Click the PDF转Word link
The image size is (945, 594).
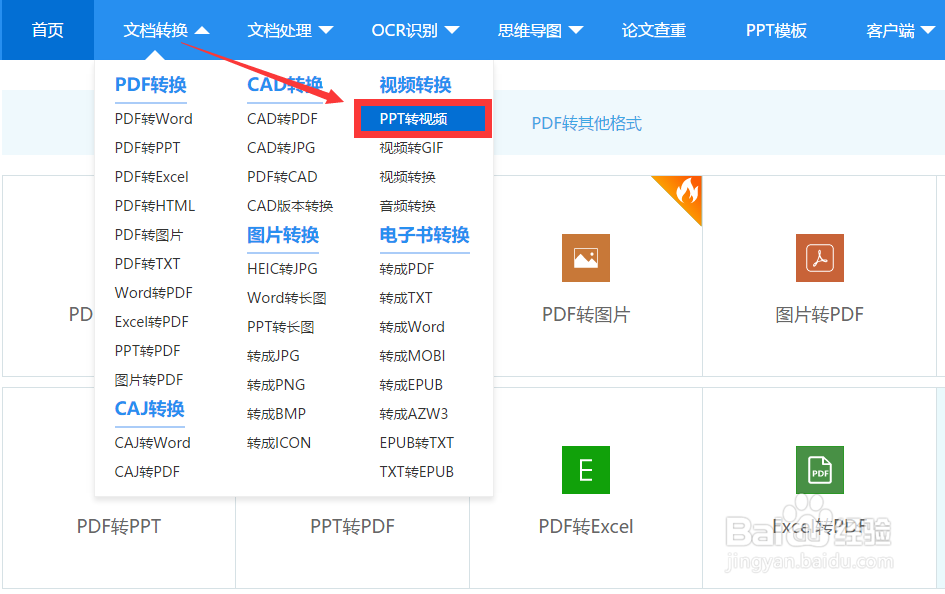152,118
